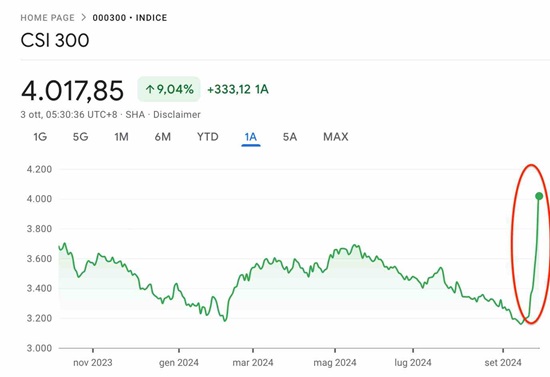Click the 4.000 y-axis label
The image size is (550, 377).
coord(39,199)
